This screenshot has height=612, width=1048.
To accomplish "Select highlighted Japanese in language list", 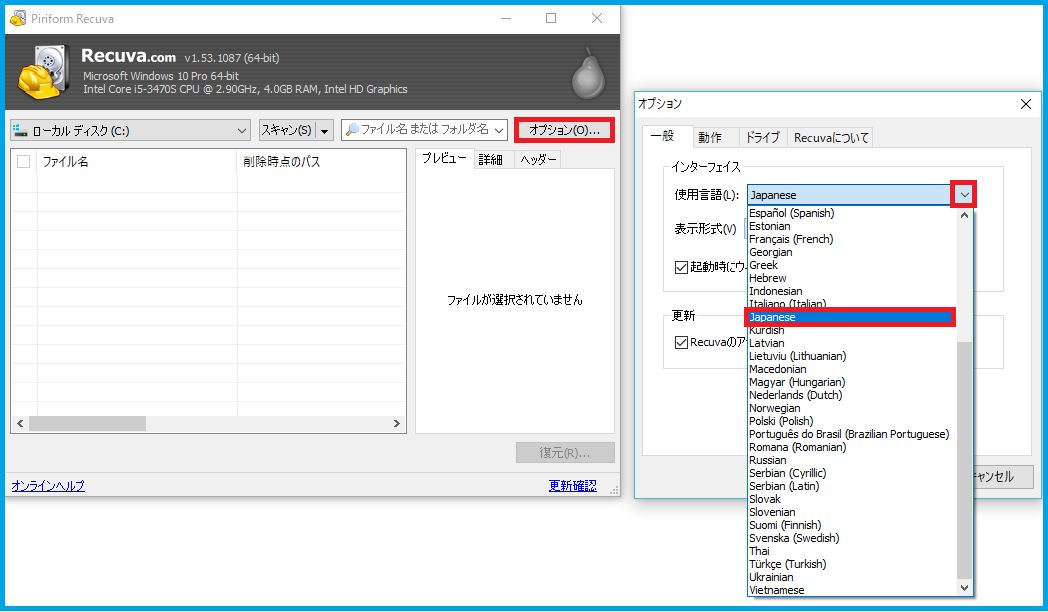I will click(x=850, y=317).
